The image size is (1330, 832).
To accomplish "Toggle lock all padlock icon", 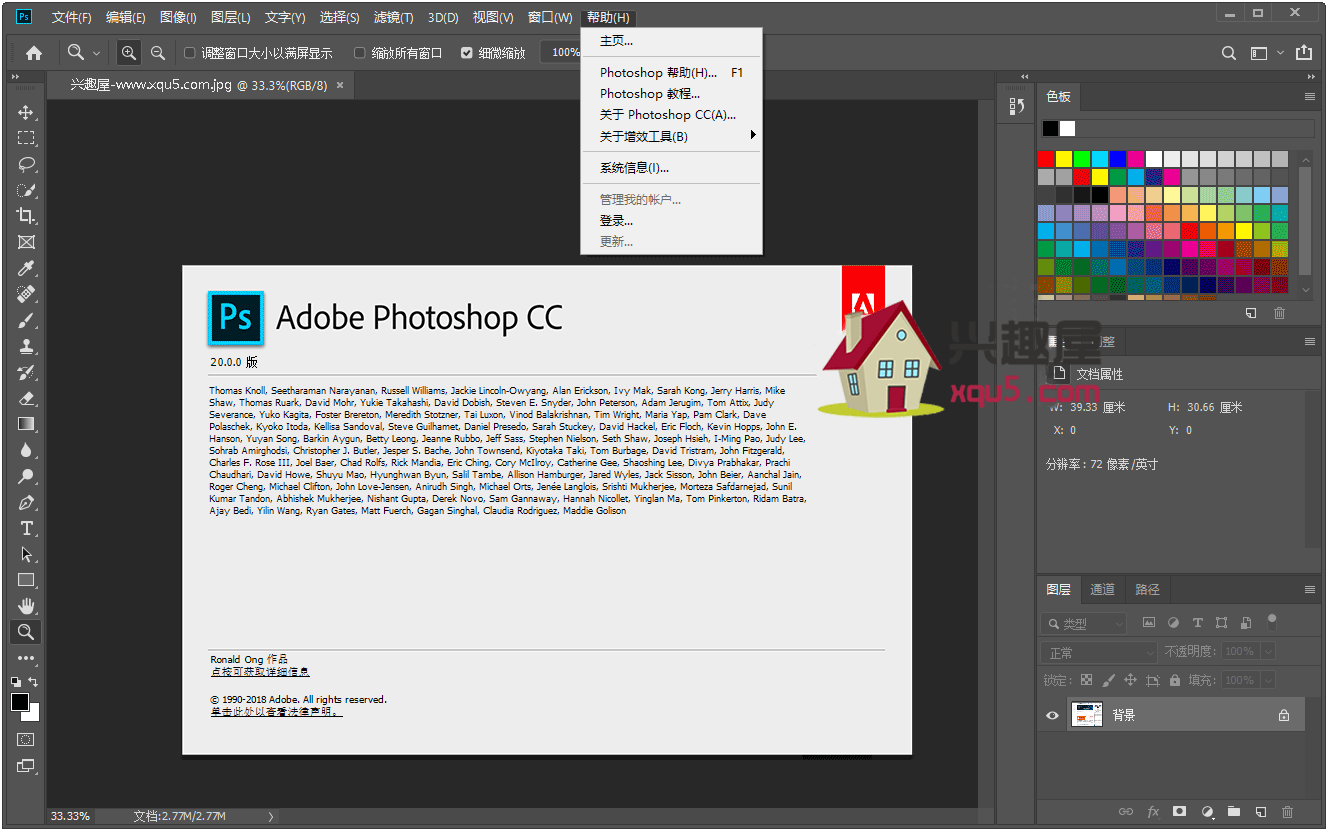I will click(1174, 680).
